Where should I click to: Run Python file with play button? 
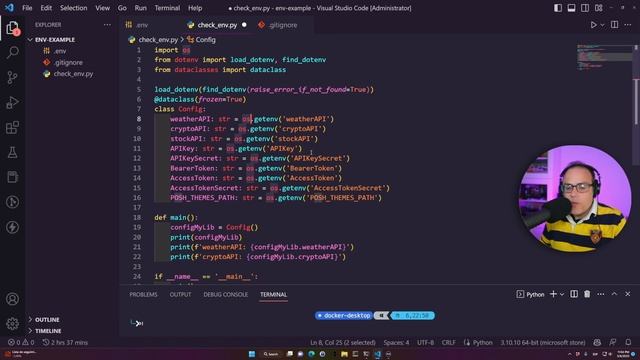click(x=593, y=25)
